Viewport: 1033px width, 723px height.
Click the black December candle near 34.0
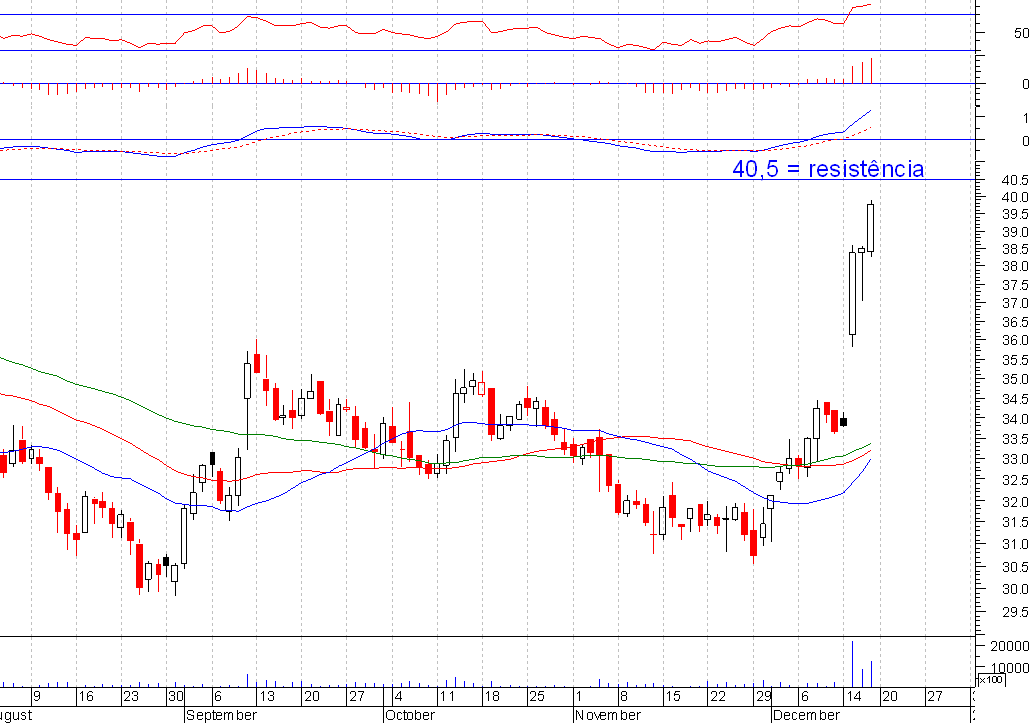click(x=843, y=422)
